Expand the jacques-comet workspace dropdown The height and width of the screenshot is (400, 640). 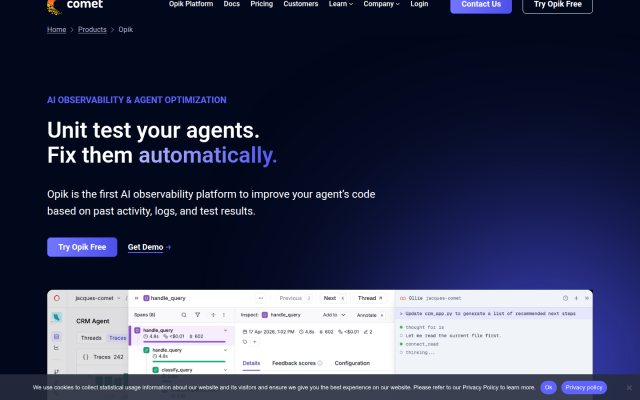98,298
